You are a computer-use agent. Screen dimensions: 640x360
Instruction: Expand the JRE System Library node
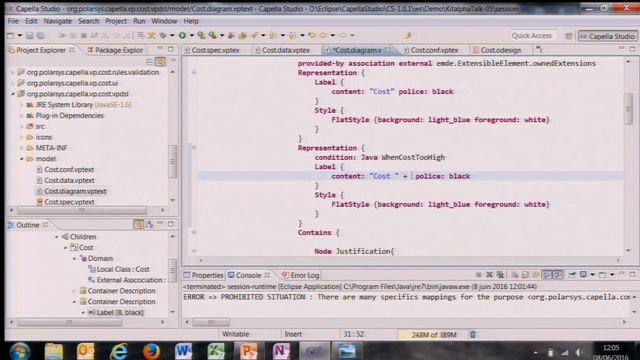click(x=22, y=105)
